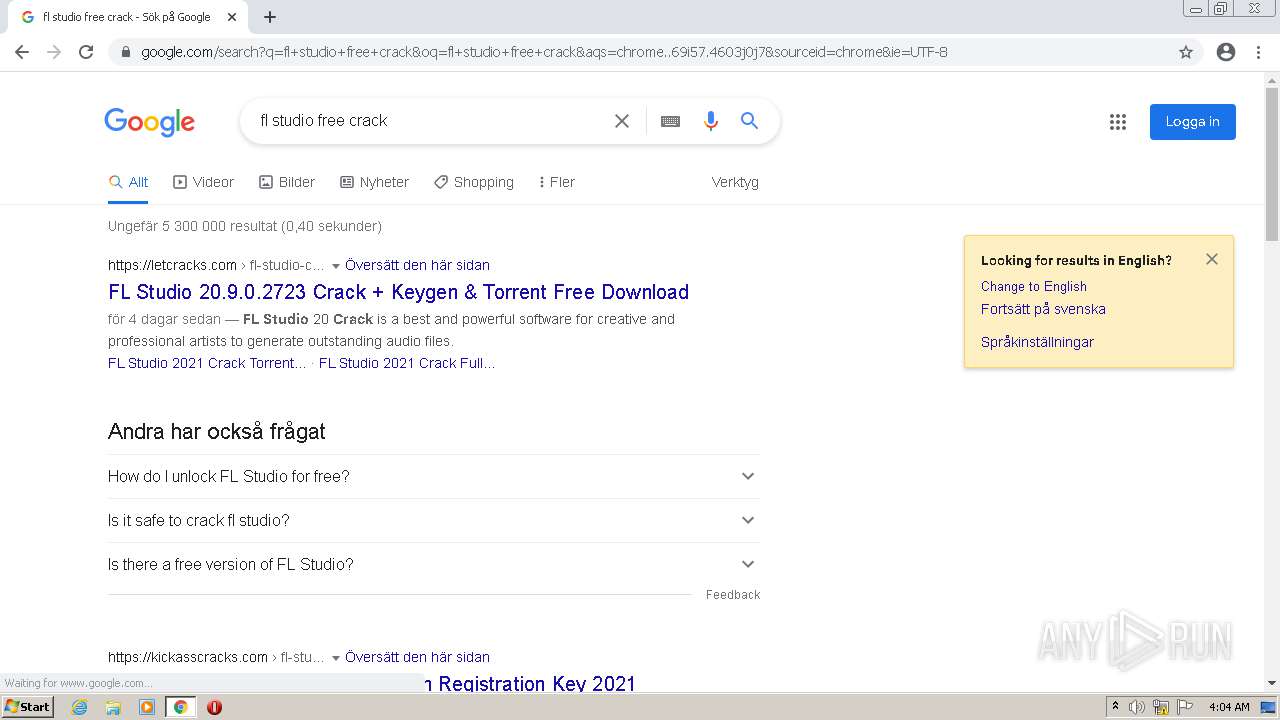The width and height of the screenshot is (1280, 720).
Task: Open the red stop-sign taskbar icon
Action: point(214,707)
